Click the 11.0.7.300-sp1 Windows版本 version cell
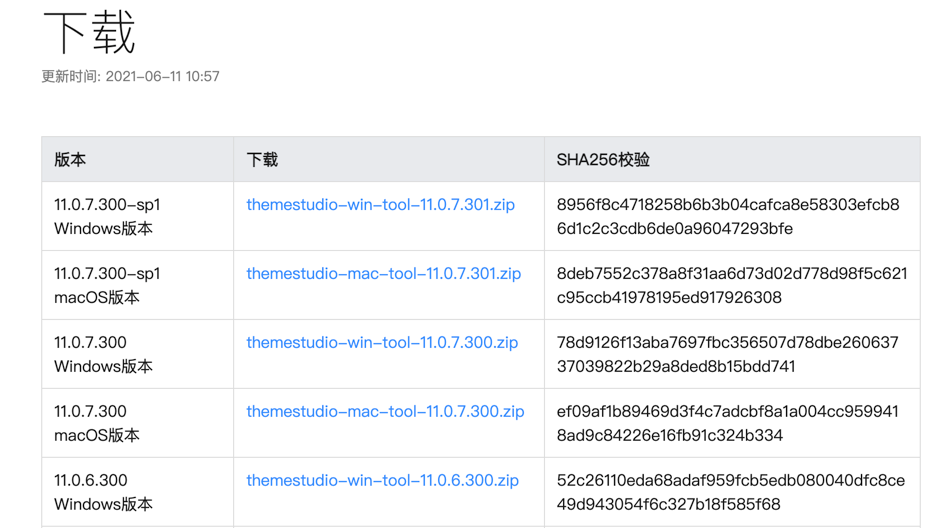The width and height of the screenshot is (950, 528). tap(107, 217)
